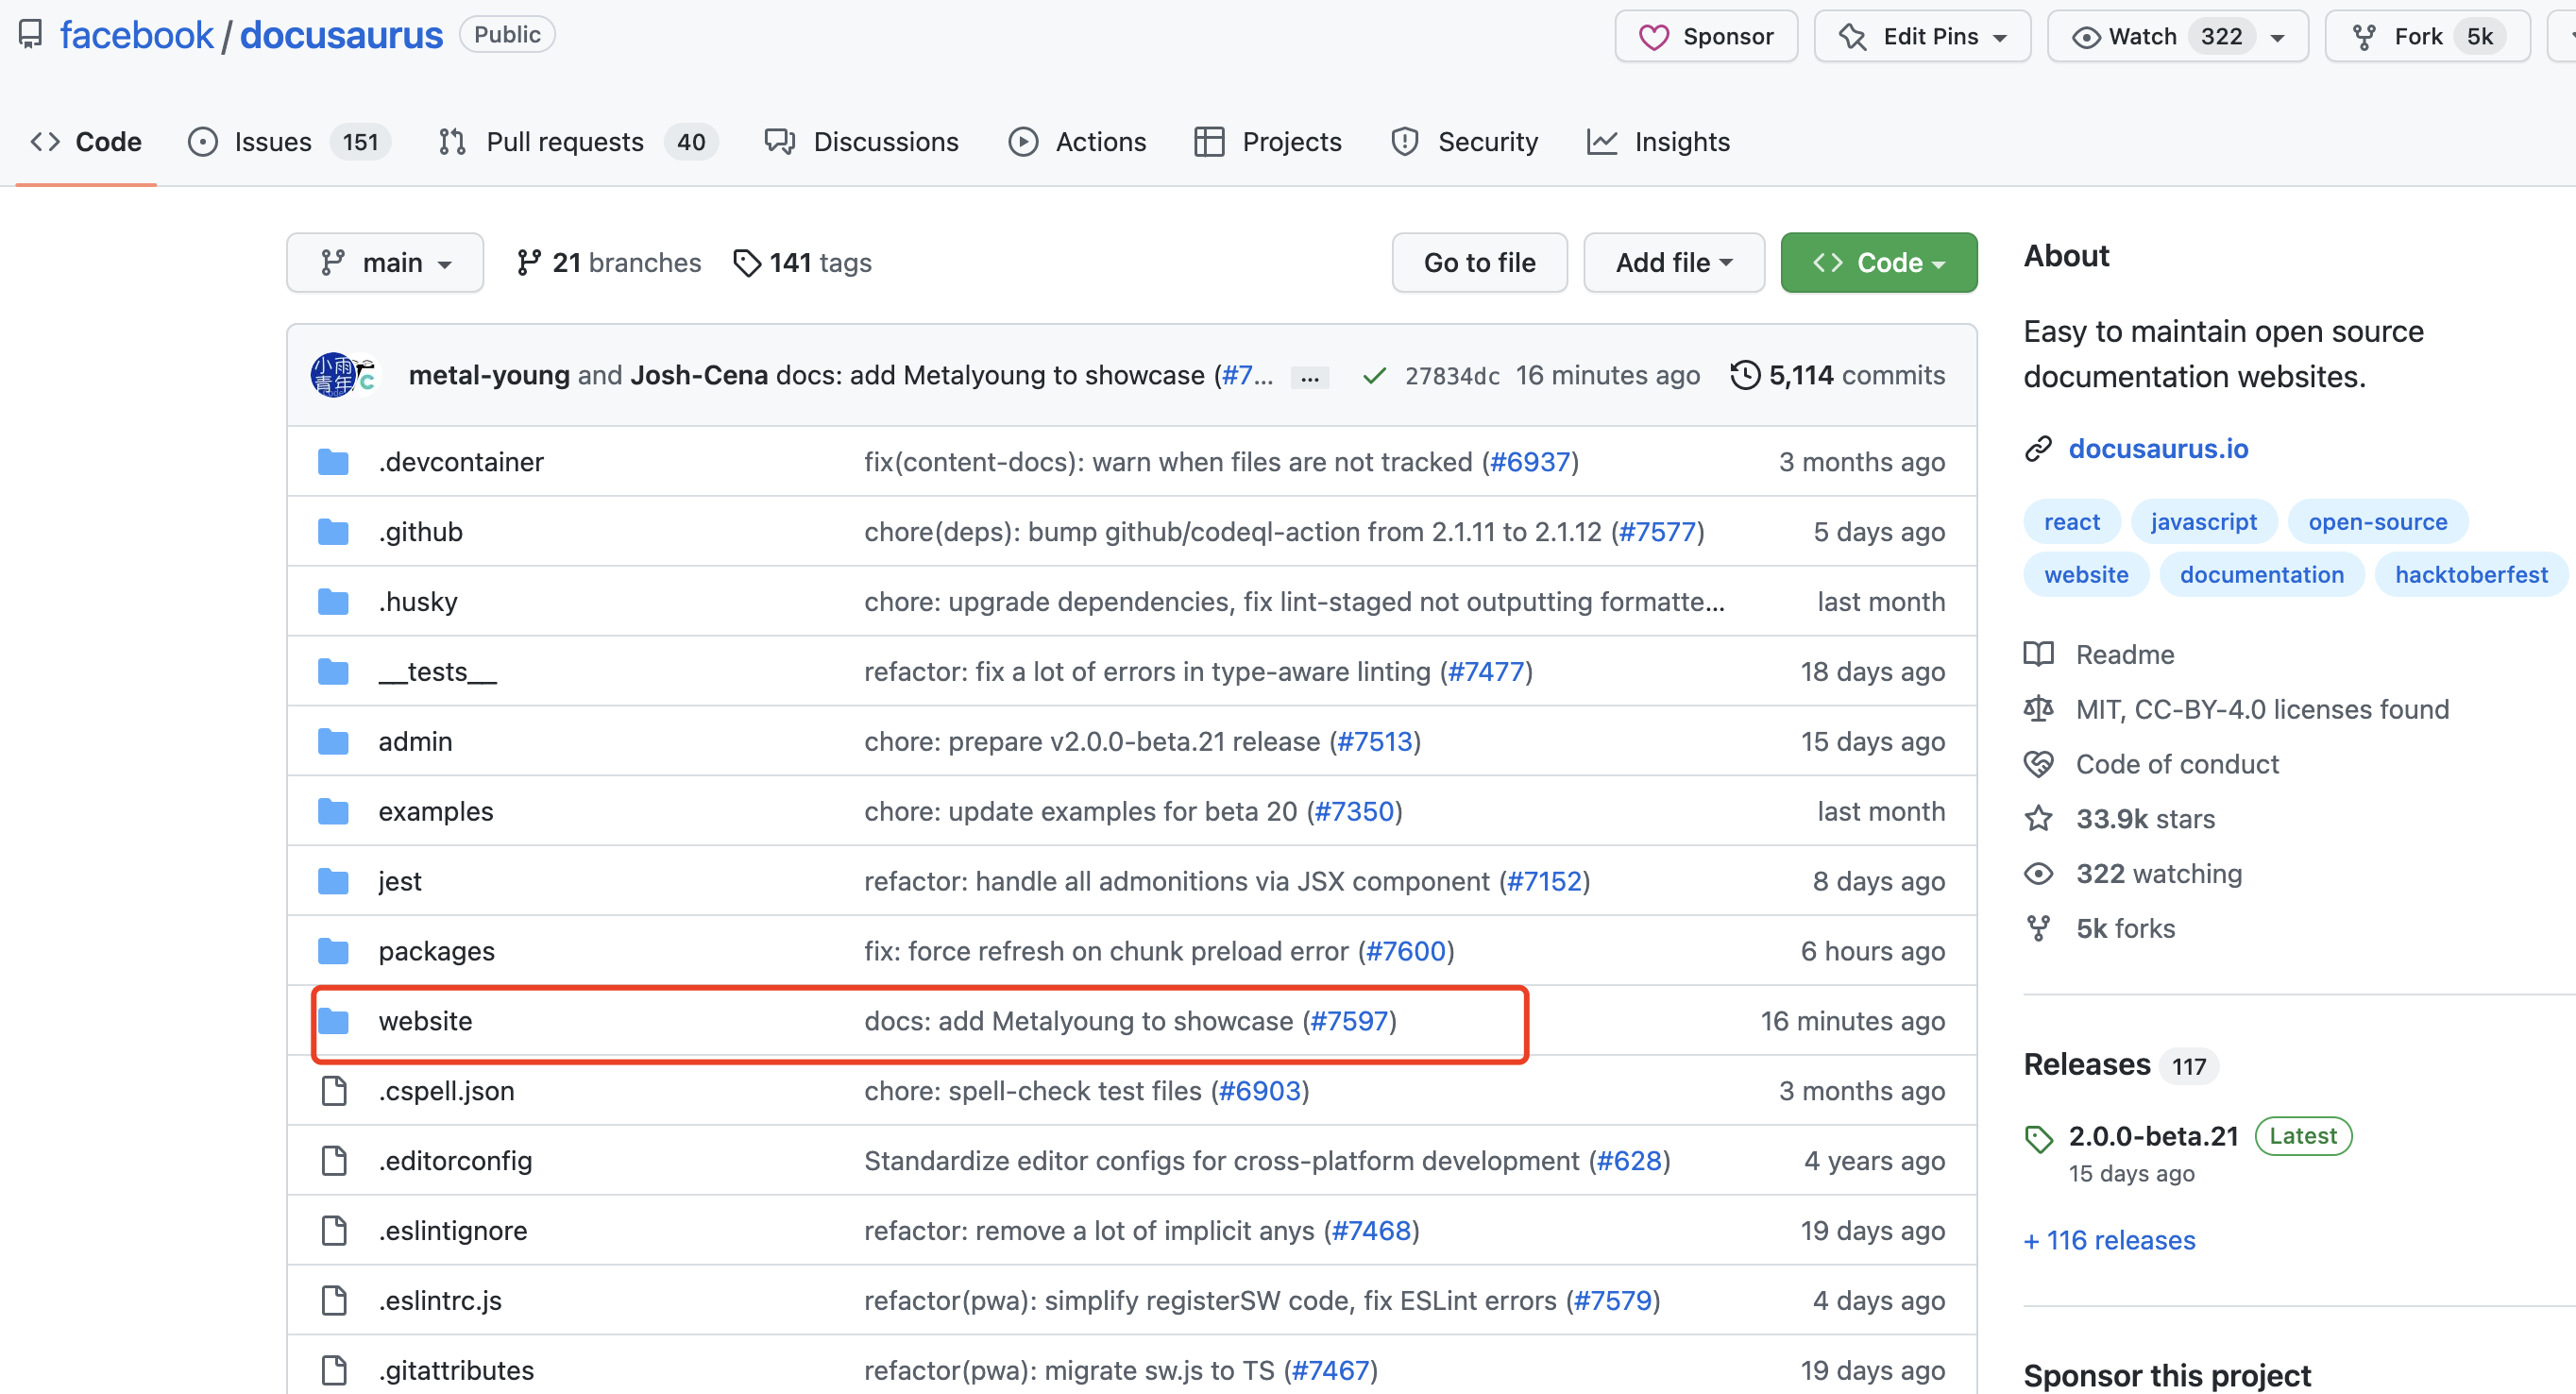
Task: Open the green Code dropdown
Action: (x=1878, y=263)
